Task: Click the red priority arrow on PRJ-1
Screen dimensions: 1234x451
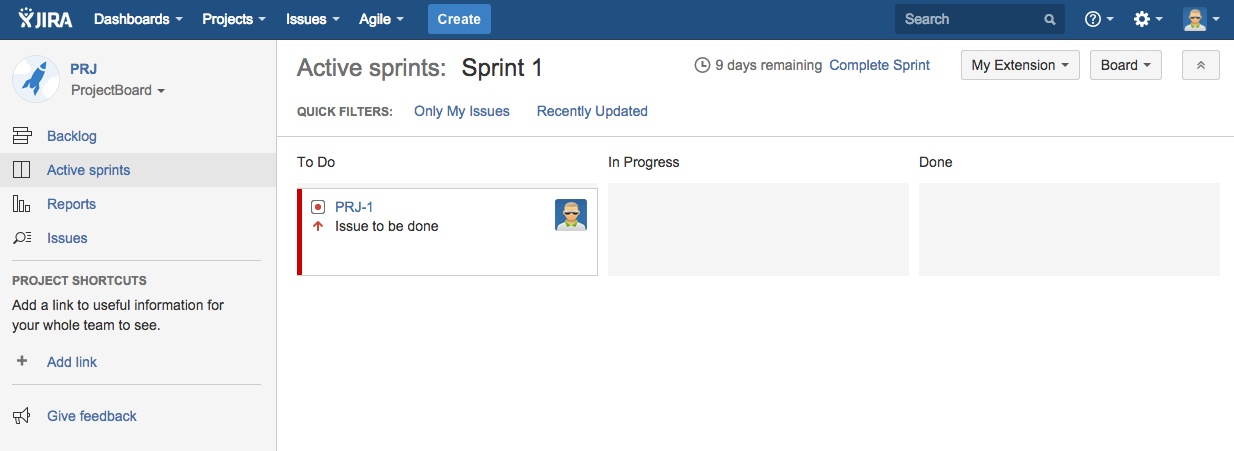Action: tap(318, 227)
